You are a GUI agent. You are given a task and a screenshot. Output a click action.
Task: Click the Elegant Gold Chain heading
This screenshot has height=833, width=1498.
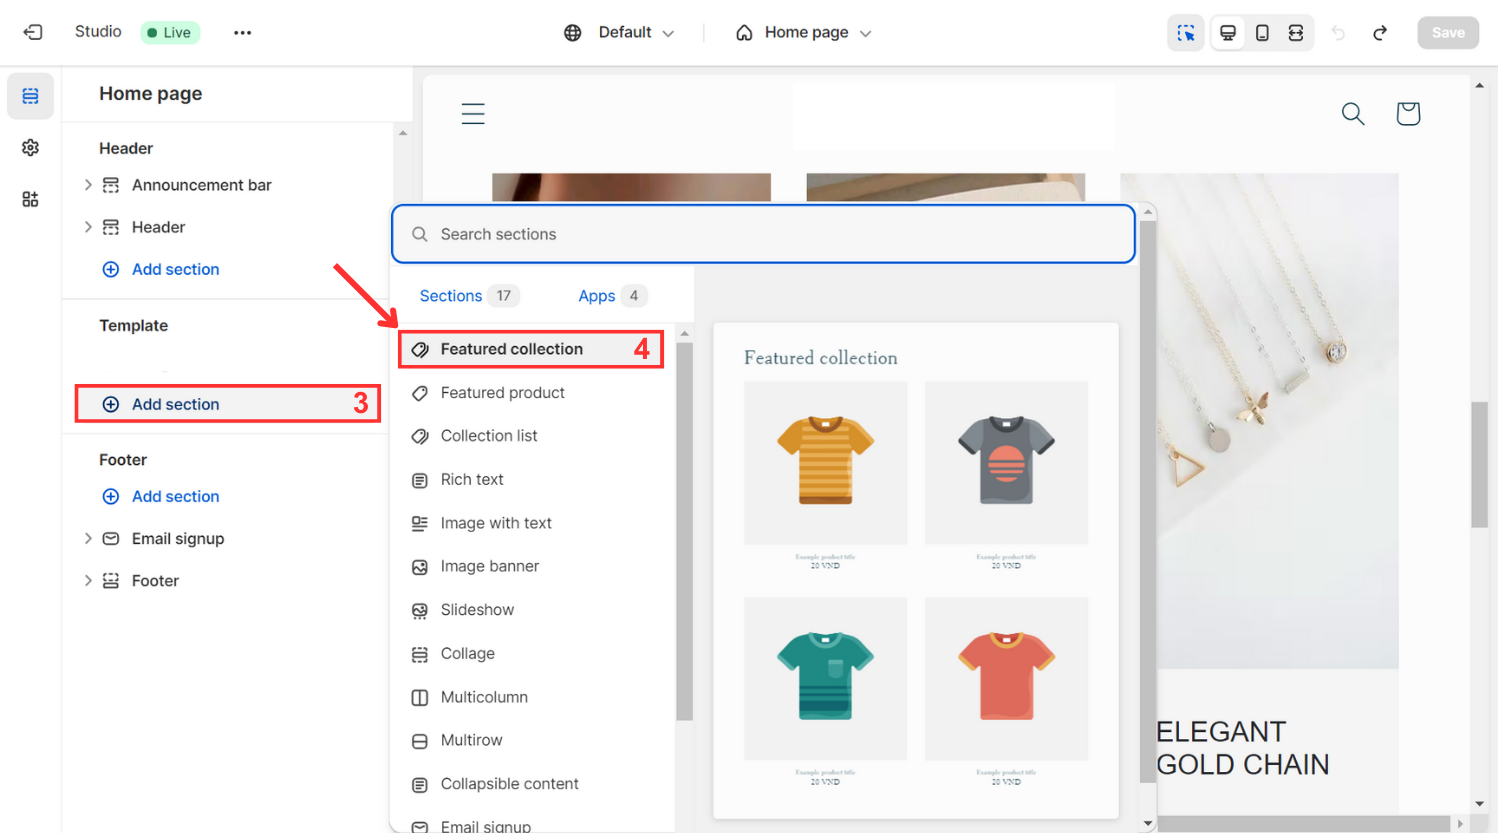[1243, 748]
